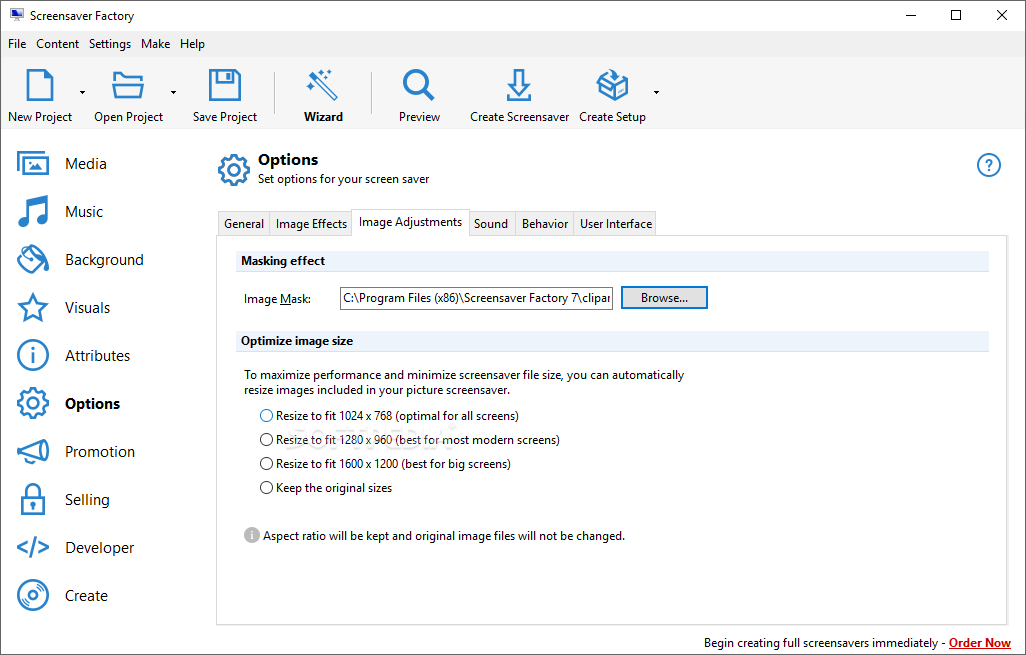Open the Visuals star section
The width and height of the screenshot is (1026, 655).
click(33, 308)
